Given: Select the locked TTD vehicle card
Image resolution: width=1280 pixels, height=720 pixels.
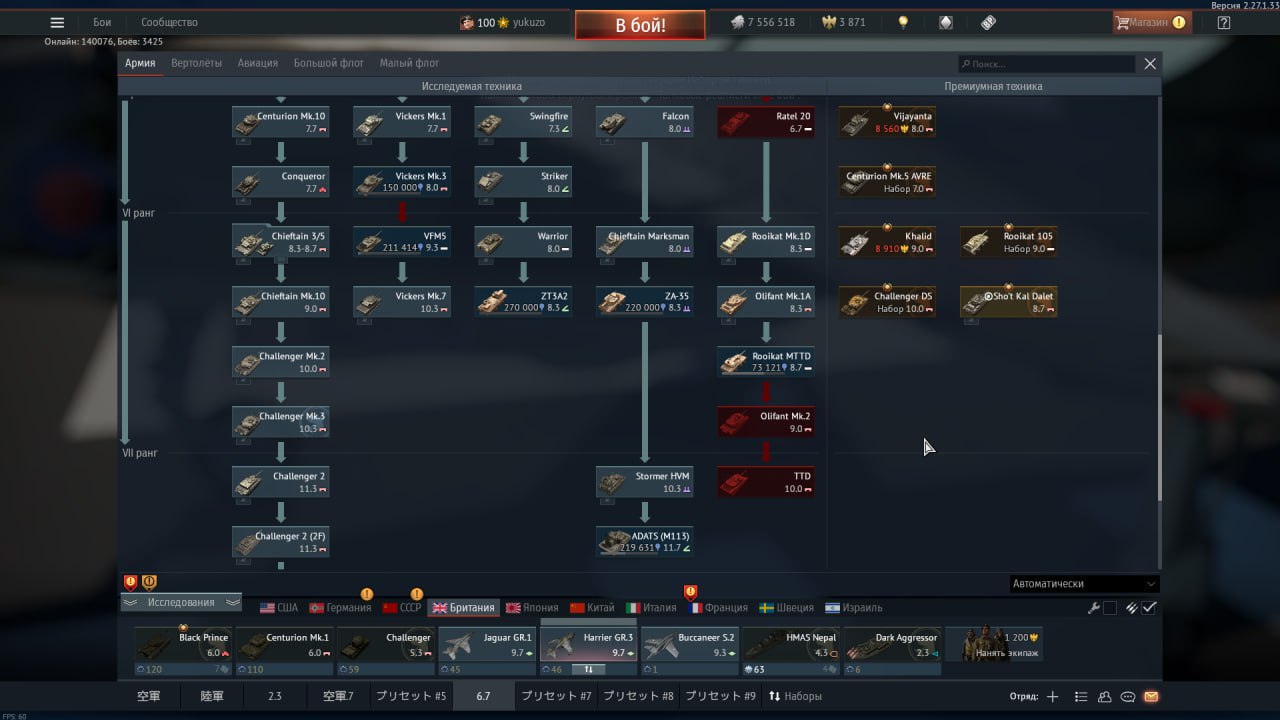Looking at the screenshot, I should [x=766, y=483].
